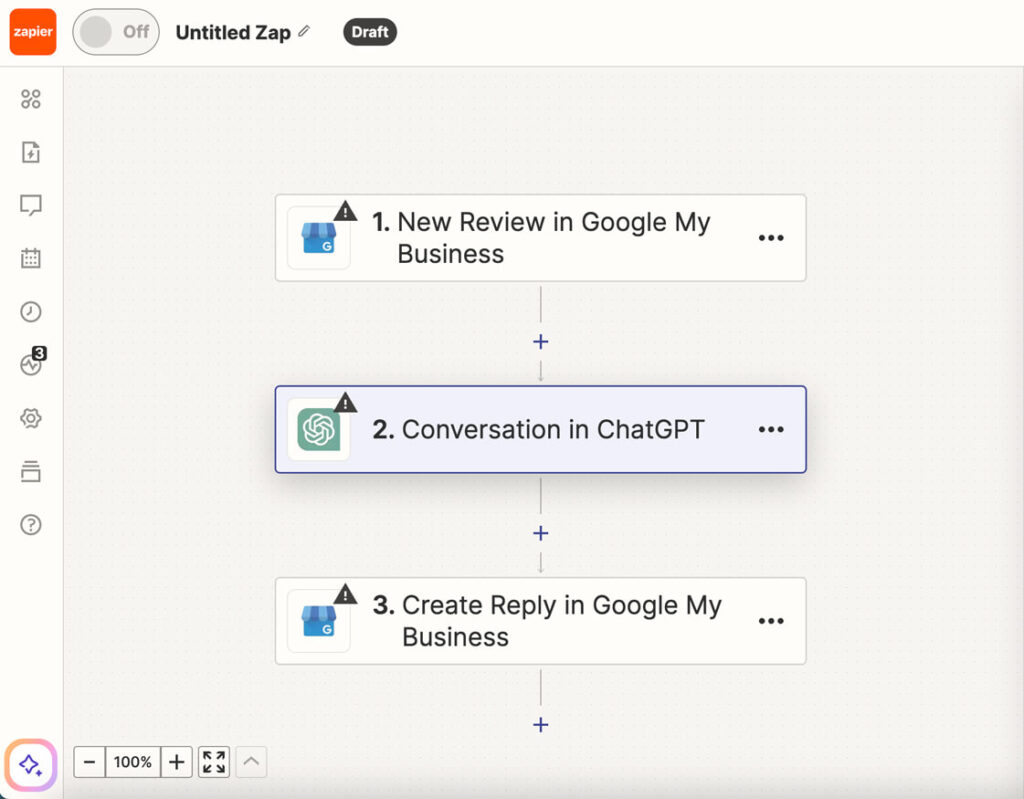The height and width of the screenshot is (799, 1024).
Task: Fit the canvas to screen
Action: coord(213,762)
